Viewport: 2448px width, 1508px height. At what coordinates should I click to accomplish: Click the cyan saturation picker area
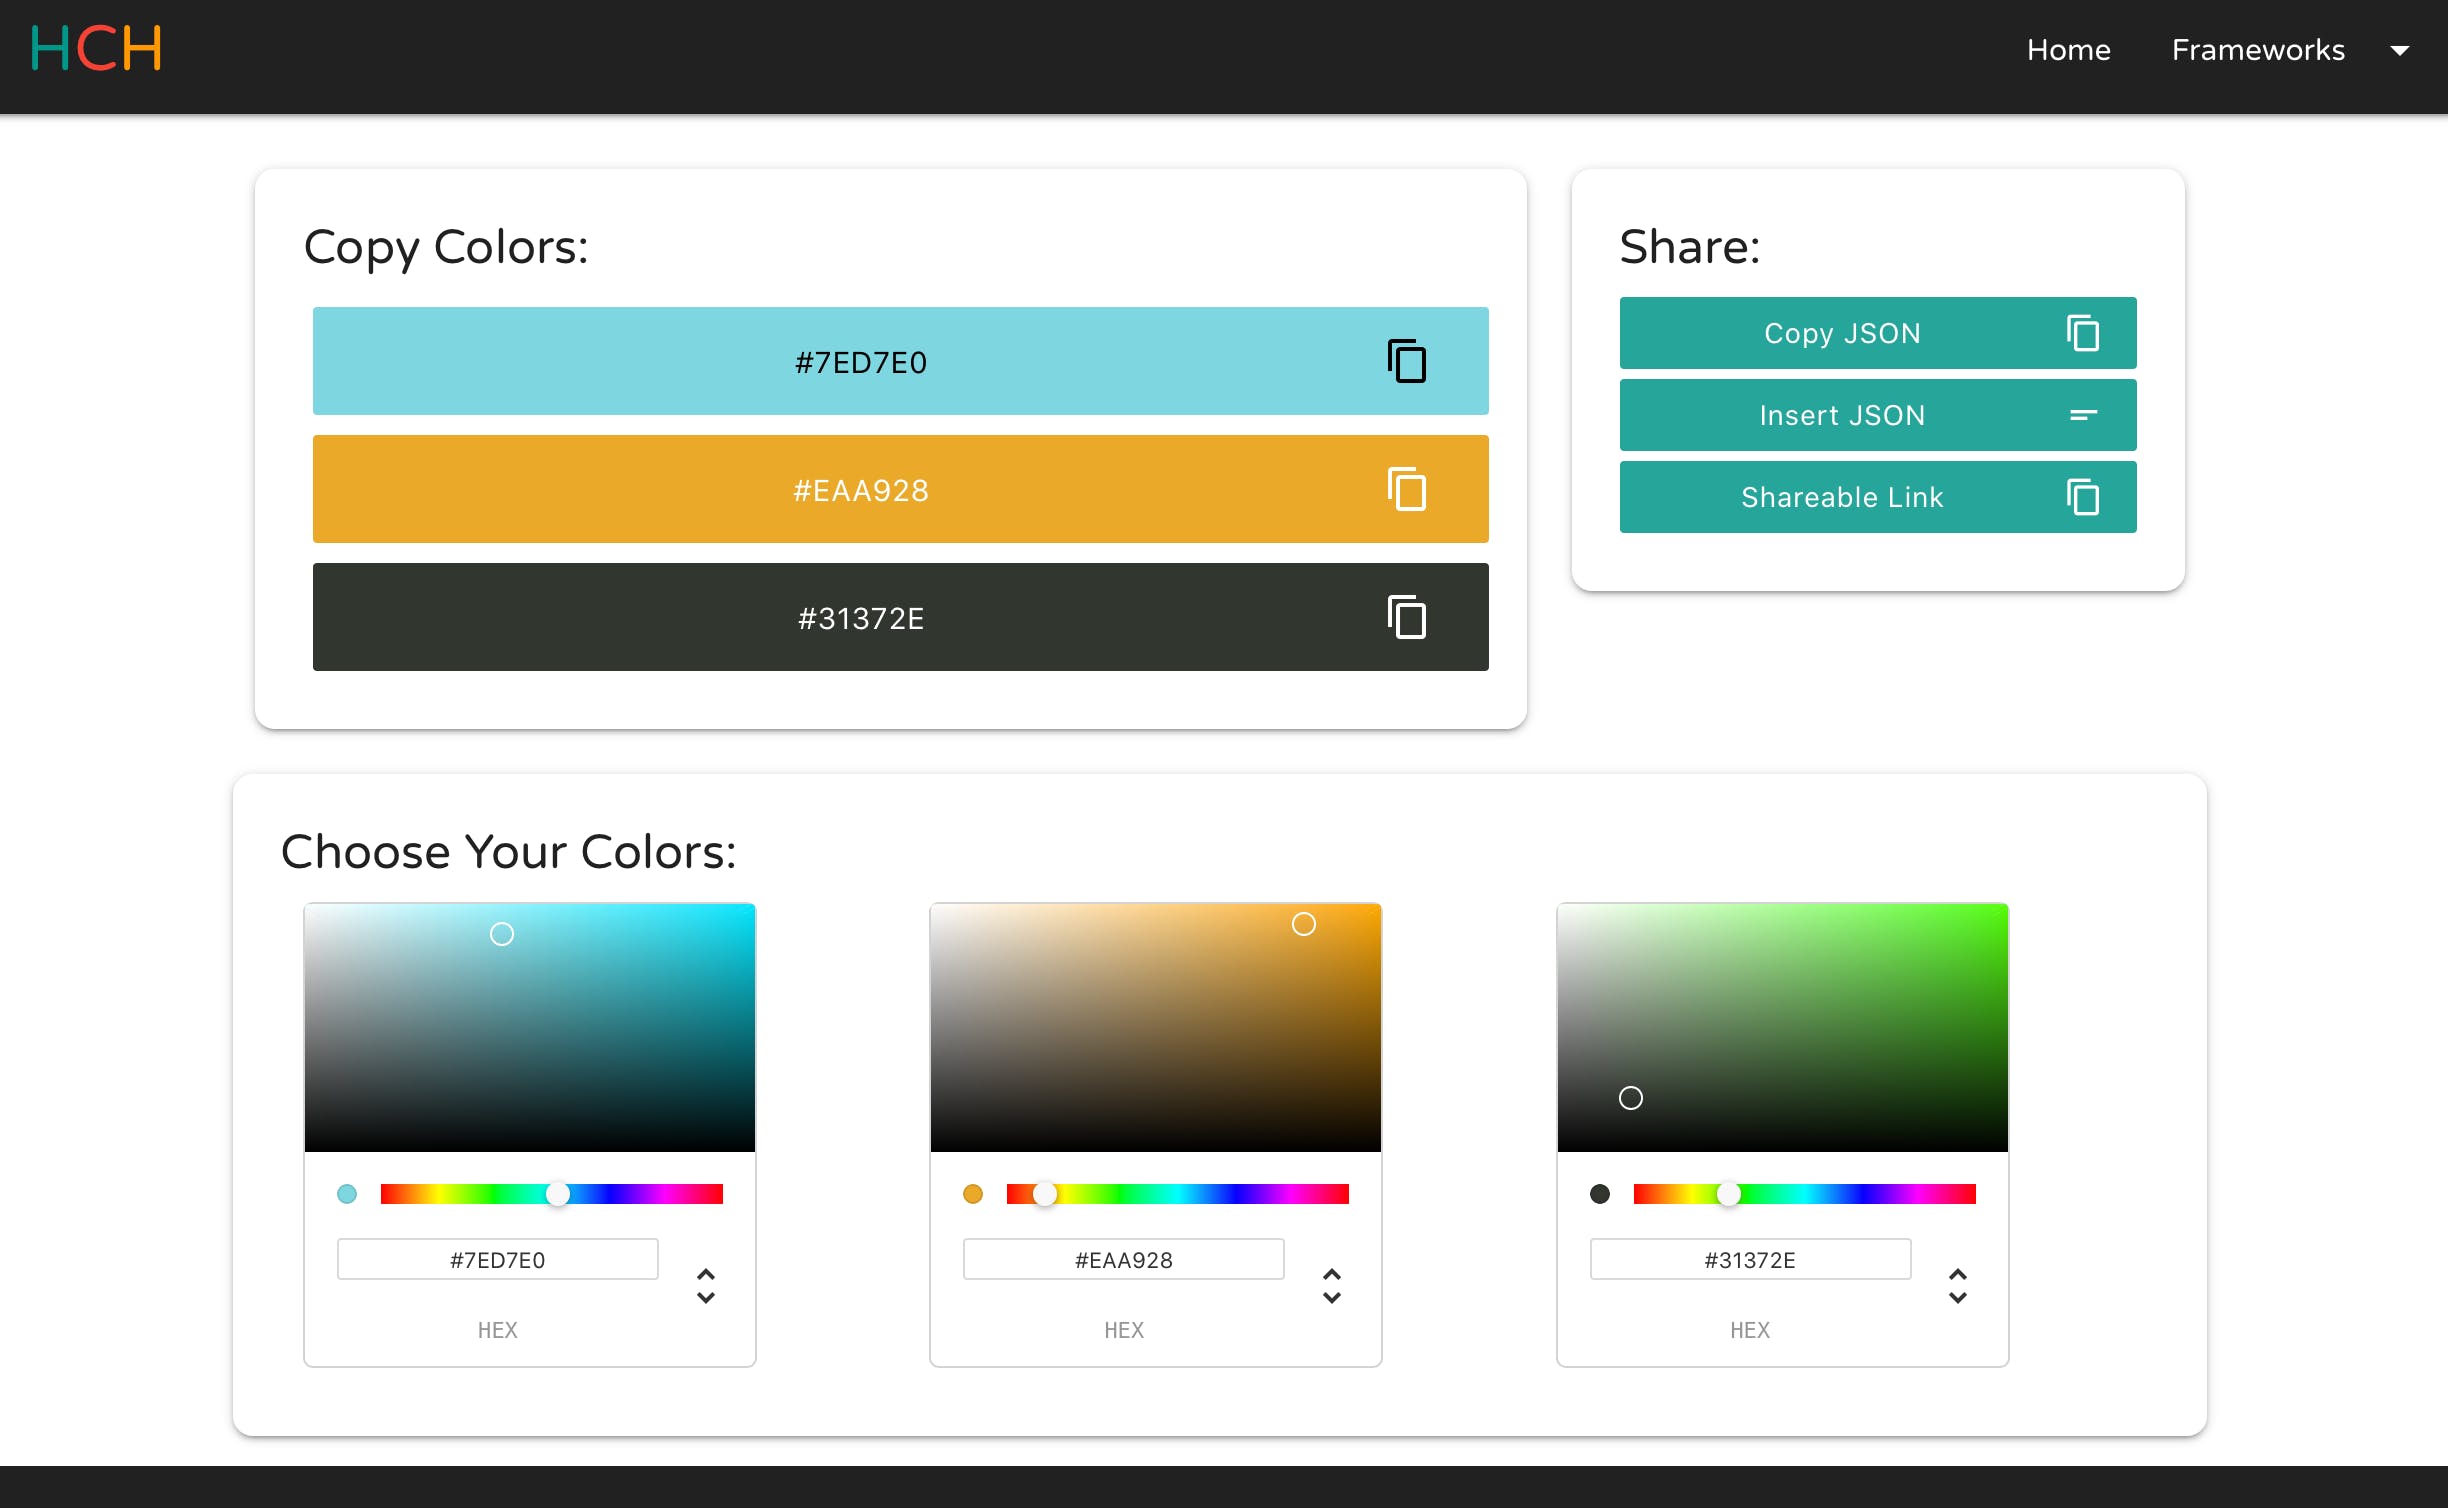[x=530, y=1028]
